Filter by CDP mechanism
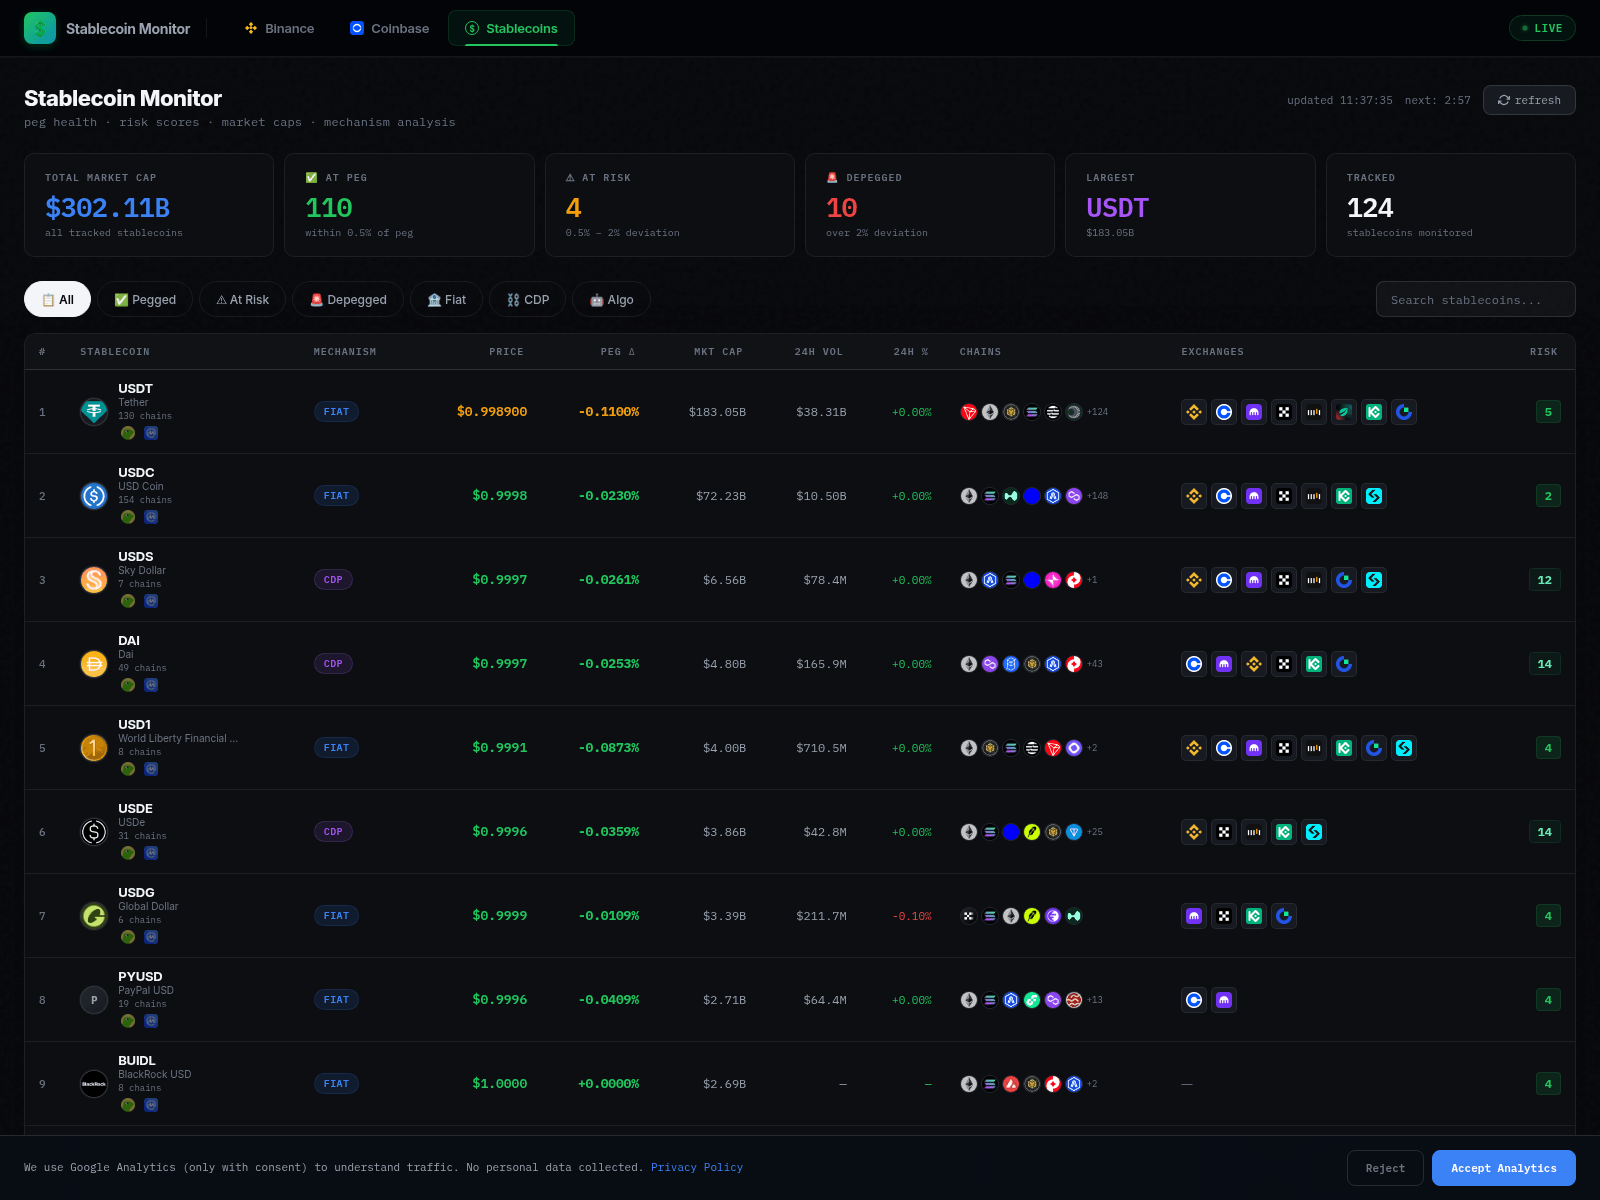Image resolution: width=1600 pixels, height=1200 pixels. [528, 299]
